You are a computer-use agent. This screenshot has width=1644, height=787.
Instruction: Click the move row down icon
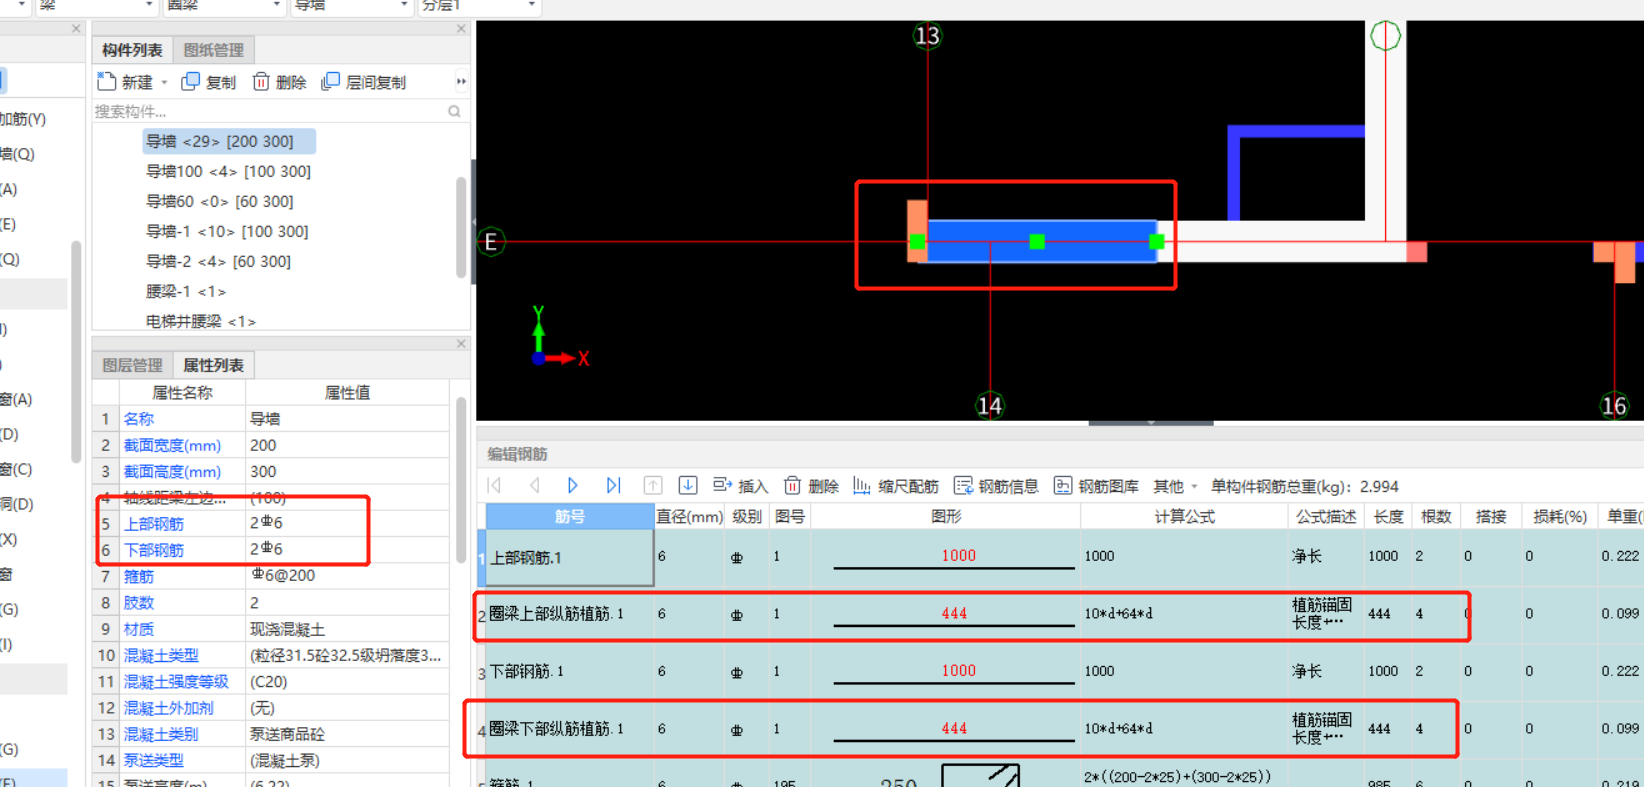click(688, 486)
